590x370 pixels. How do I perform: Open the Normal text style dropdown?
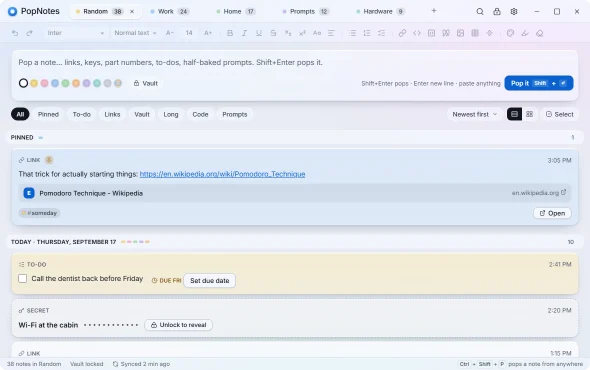(135, 33)
